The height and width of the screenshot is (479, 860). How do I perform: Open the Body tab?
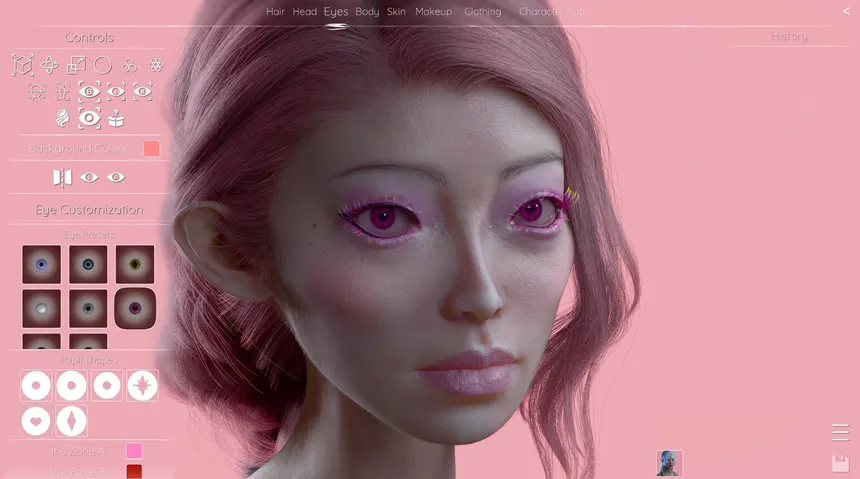[x=367, y=12]
